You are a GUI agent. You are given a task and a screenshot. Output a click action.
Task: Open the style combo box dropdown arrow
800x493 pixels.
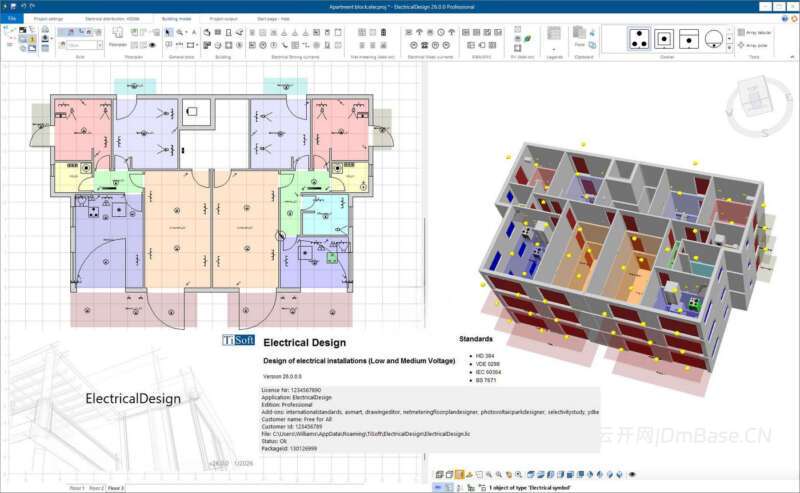pos(99,45)
